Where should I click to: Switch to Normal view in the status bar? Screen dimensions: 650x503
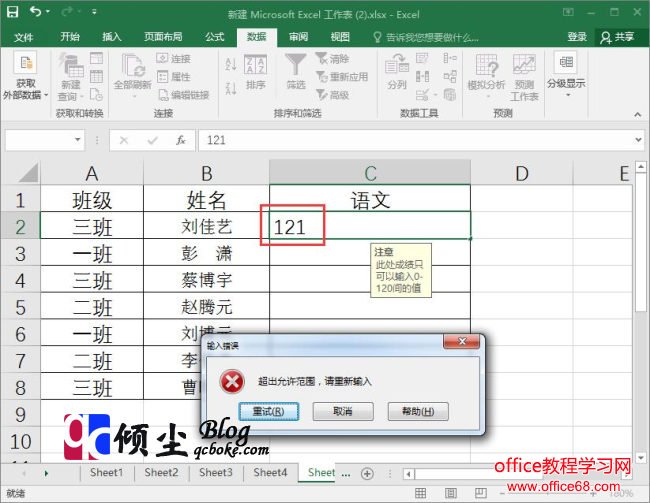tap(420, 493)
